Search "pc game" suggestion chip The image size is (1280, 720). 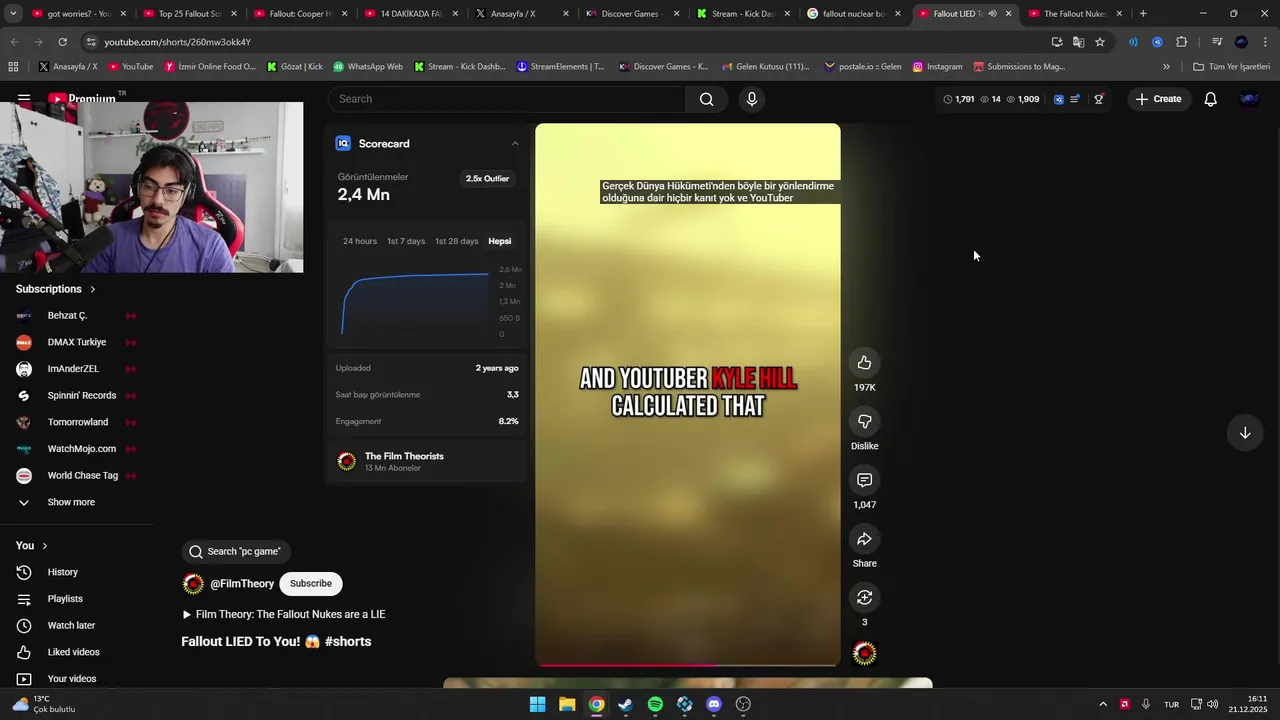[x=236, y=552]
